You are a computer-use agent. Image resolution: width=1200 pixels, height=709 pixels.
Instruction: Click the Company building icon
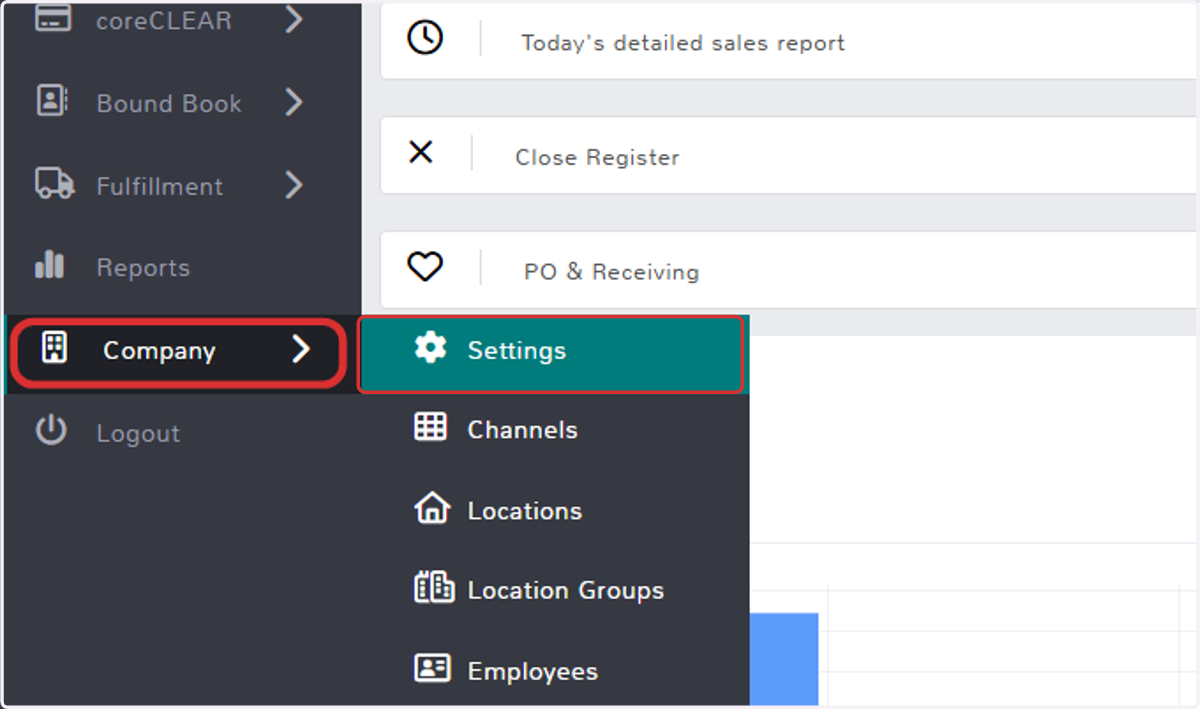pos(54,348)
